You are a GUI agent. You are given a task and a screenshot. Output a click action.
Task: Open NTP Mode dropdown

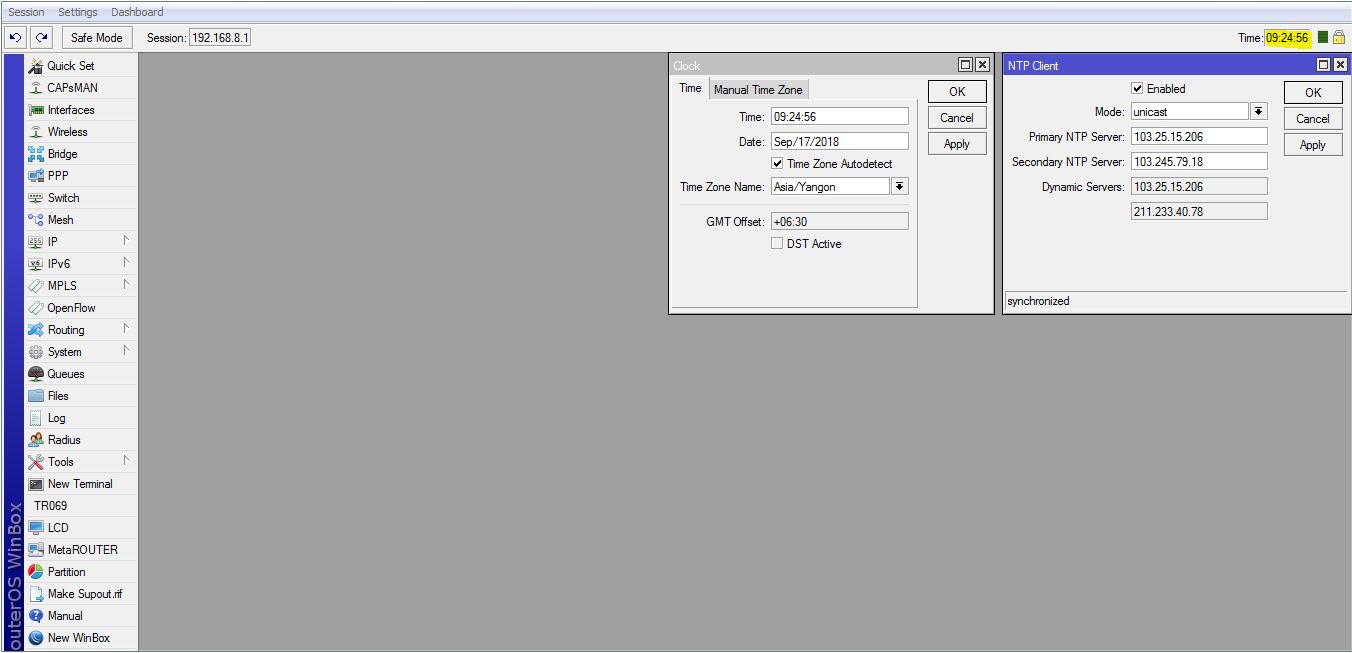coord(1259,112)
